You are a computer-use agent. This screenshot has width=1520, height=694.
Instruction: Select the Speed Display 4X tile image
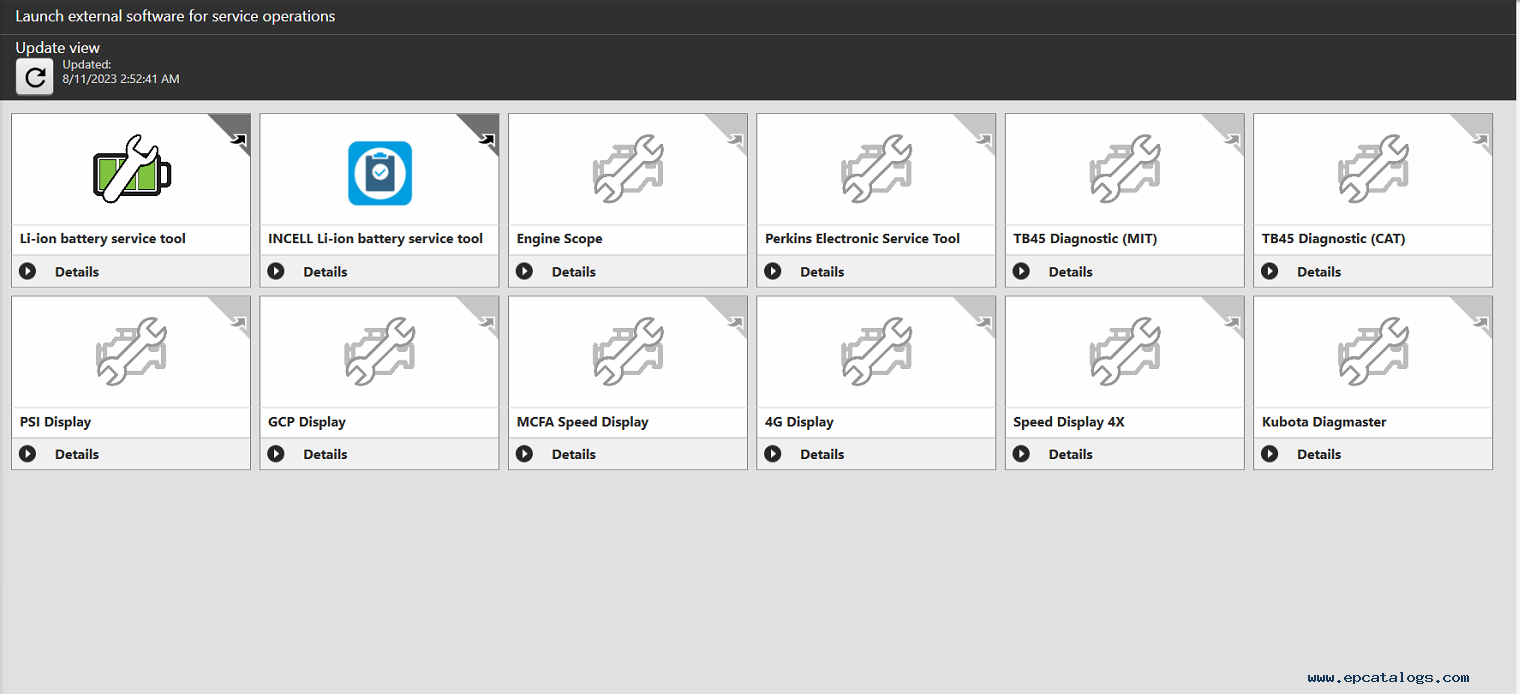[x=1125, y=351]
